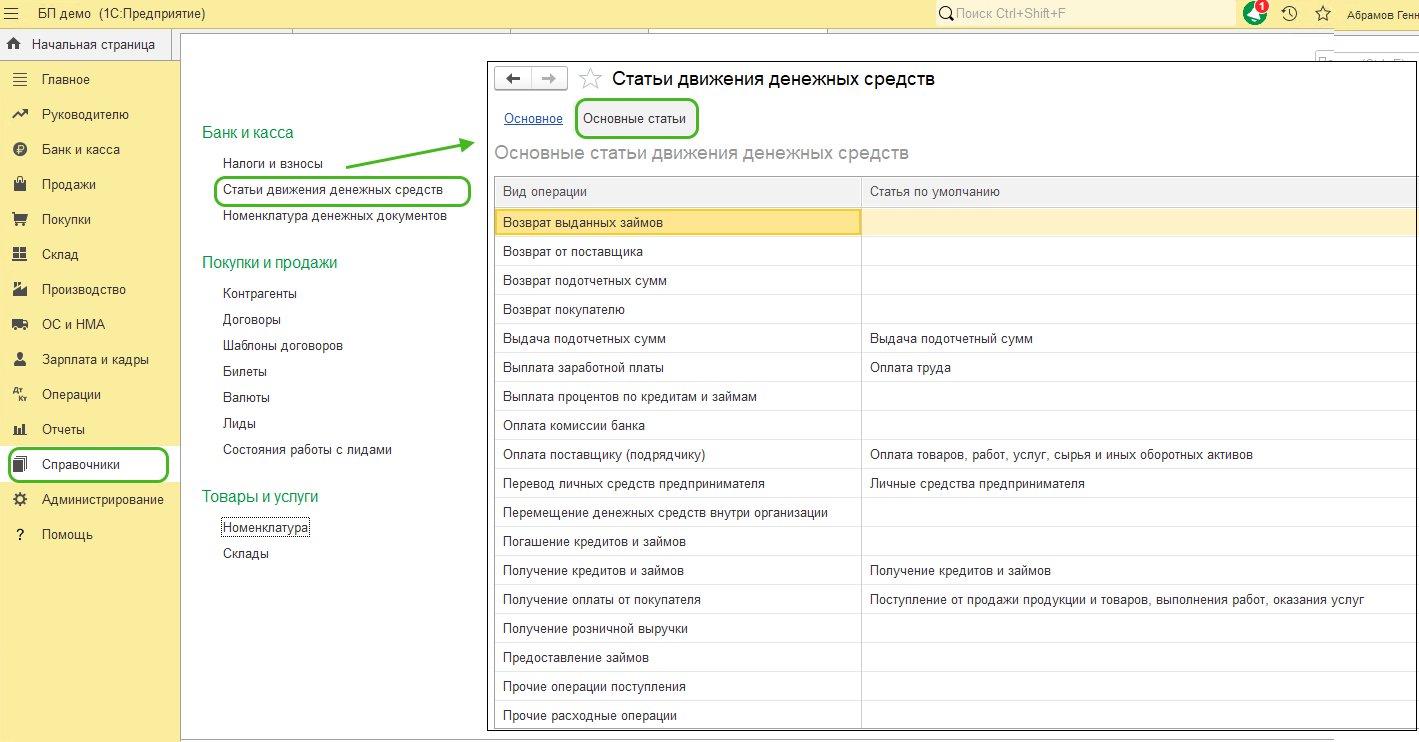Open Статьи движения денежных средств link
Image resolution: width=1419 pixels, height=742 pixels.
pyautogui.click(x=332, y=189)
